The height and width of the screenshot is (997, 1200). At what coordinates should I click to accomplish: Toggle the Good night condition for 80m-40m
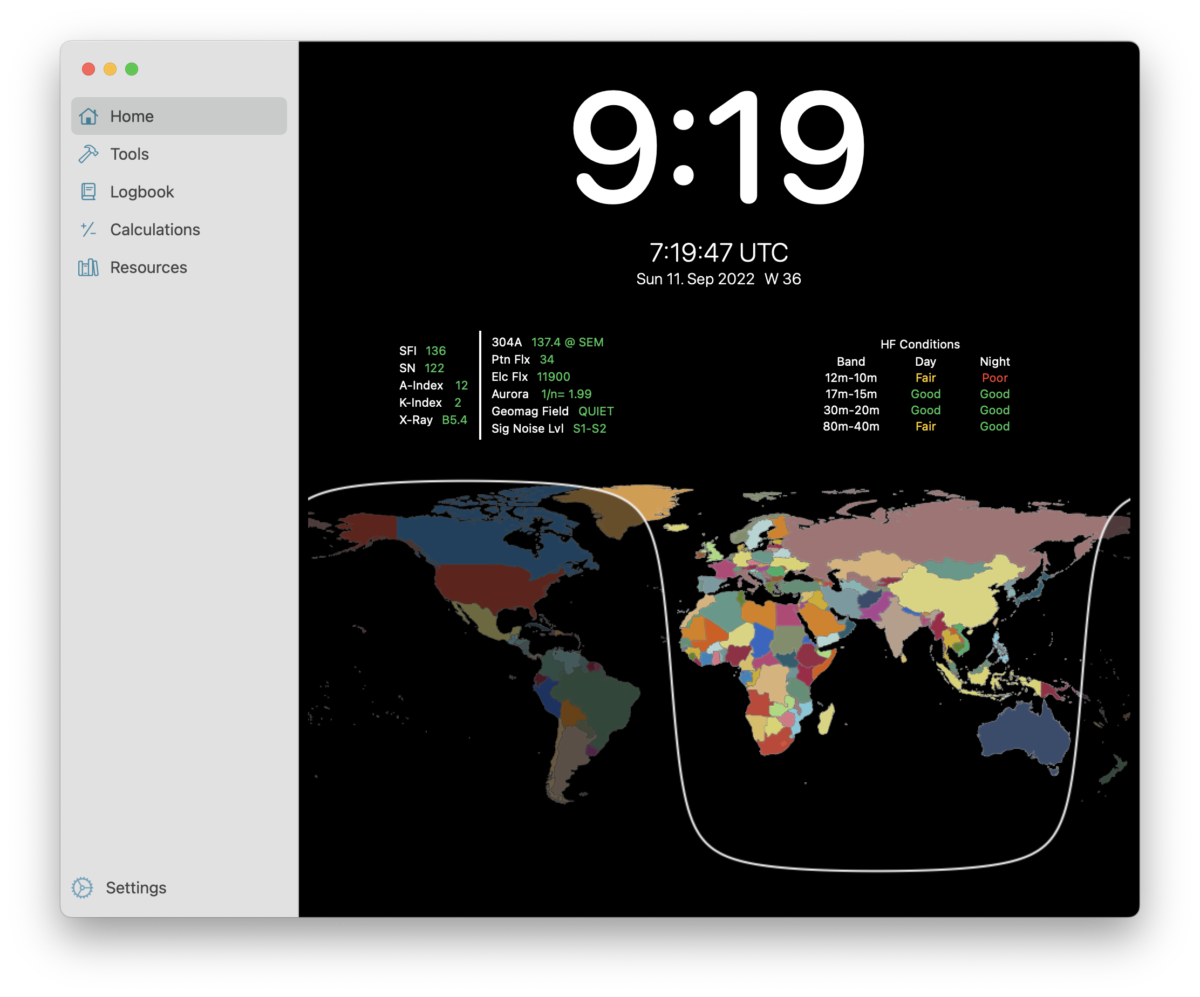pos(994,426)
